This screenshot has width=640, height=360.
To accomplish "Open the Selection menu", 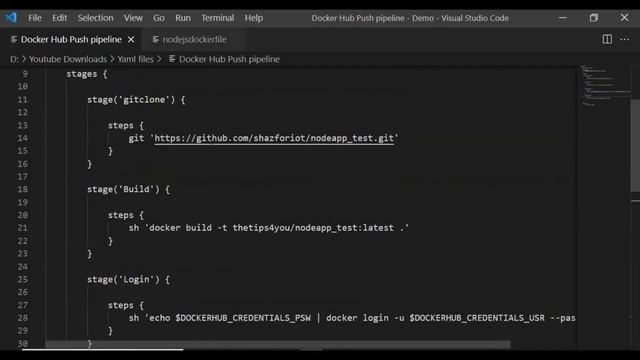I will (96, 18).
